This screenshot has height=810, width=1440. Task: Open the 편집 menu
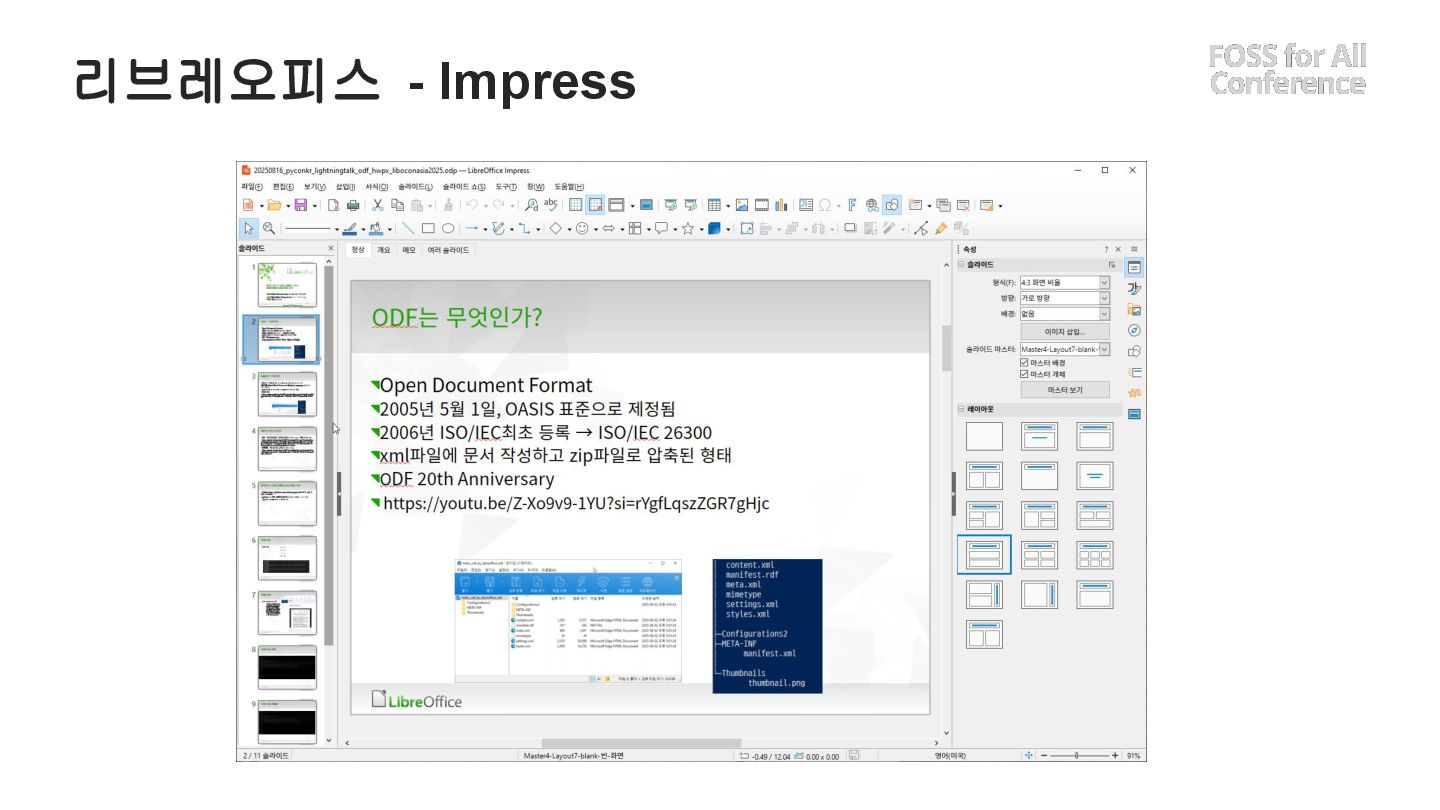click(x=282, y=187)
